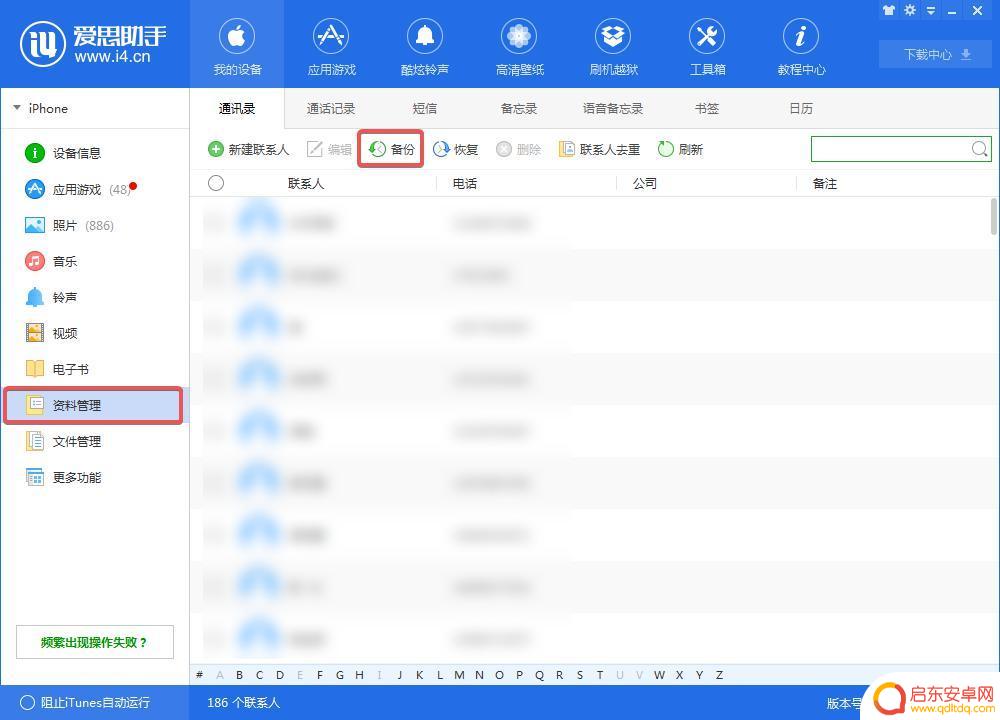
Task: Open the 应用游戏 top navigation
Action: (331, 46)
